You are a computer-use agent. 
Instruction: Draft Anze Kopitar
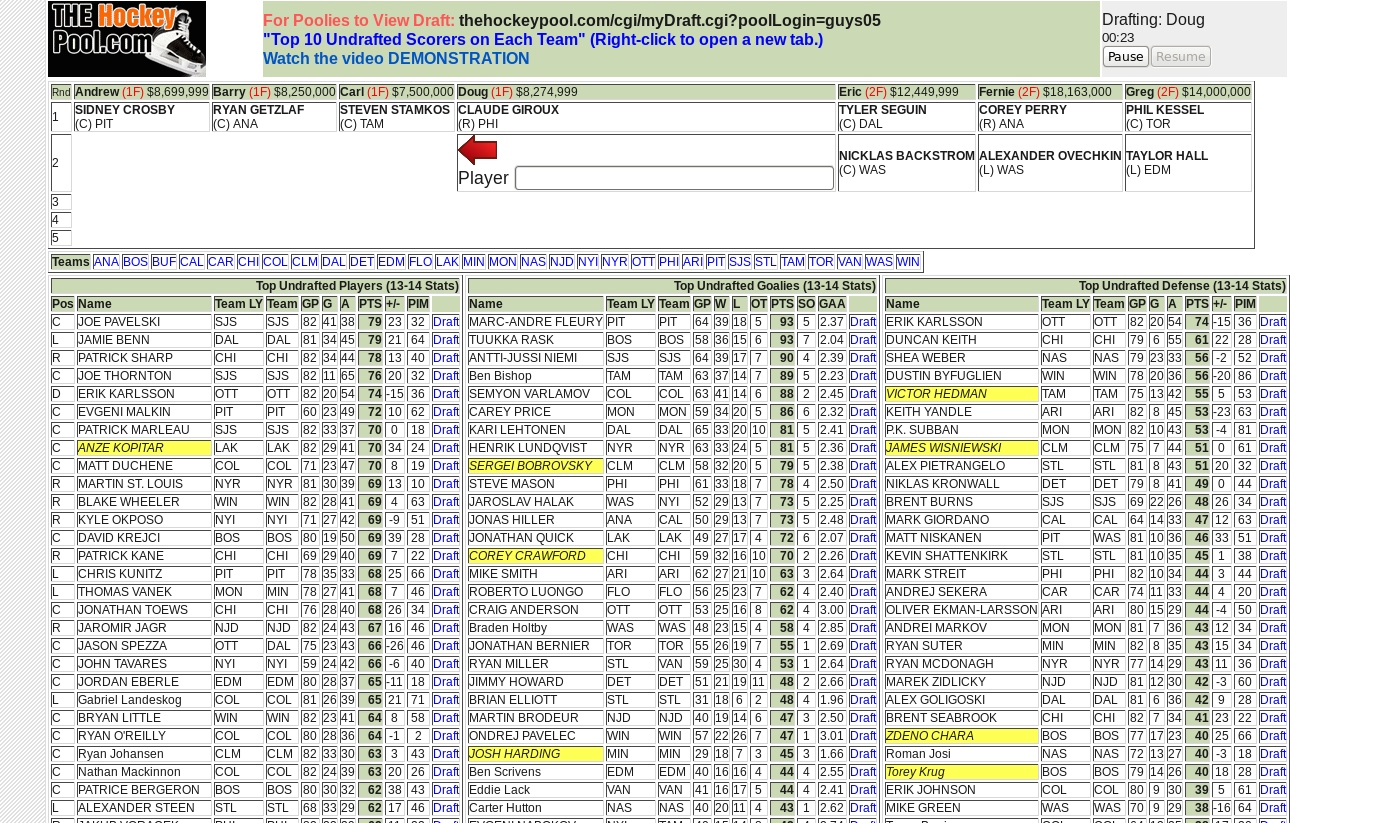click(x=446, y=448)
